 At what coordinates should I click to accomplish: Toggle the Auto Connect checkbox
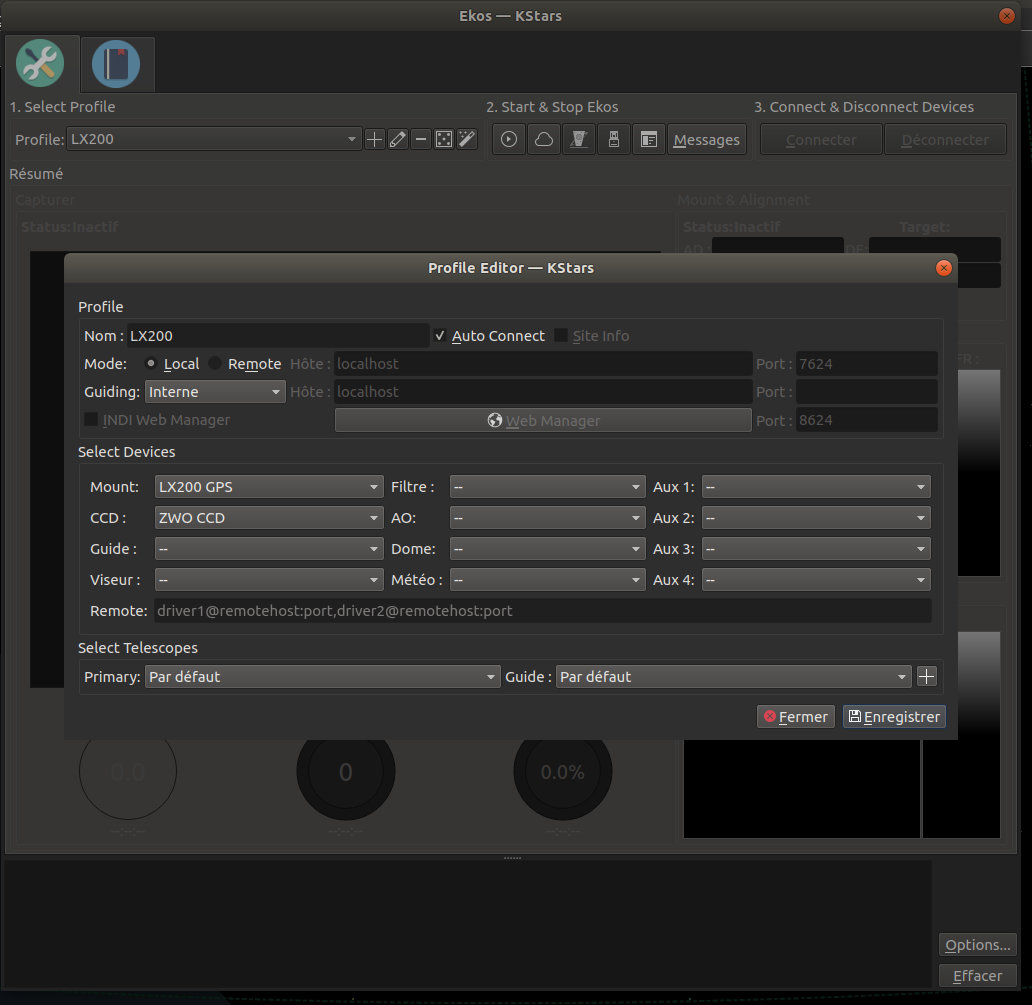(x=440, y=336)
